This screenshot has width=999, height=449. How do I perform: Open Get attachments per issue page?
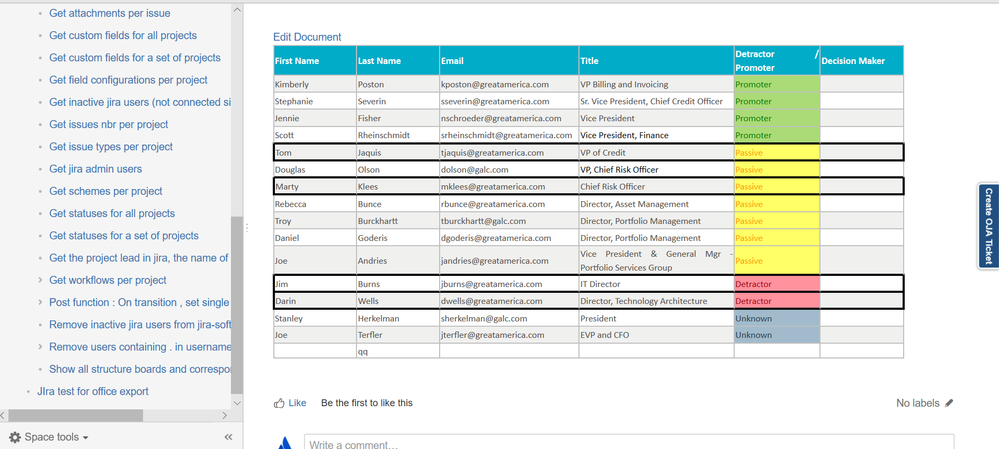pos(110,13)
